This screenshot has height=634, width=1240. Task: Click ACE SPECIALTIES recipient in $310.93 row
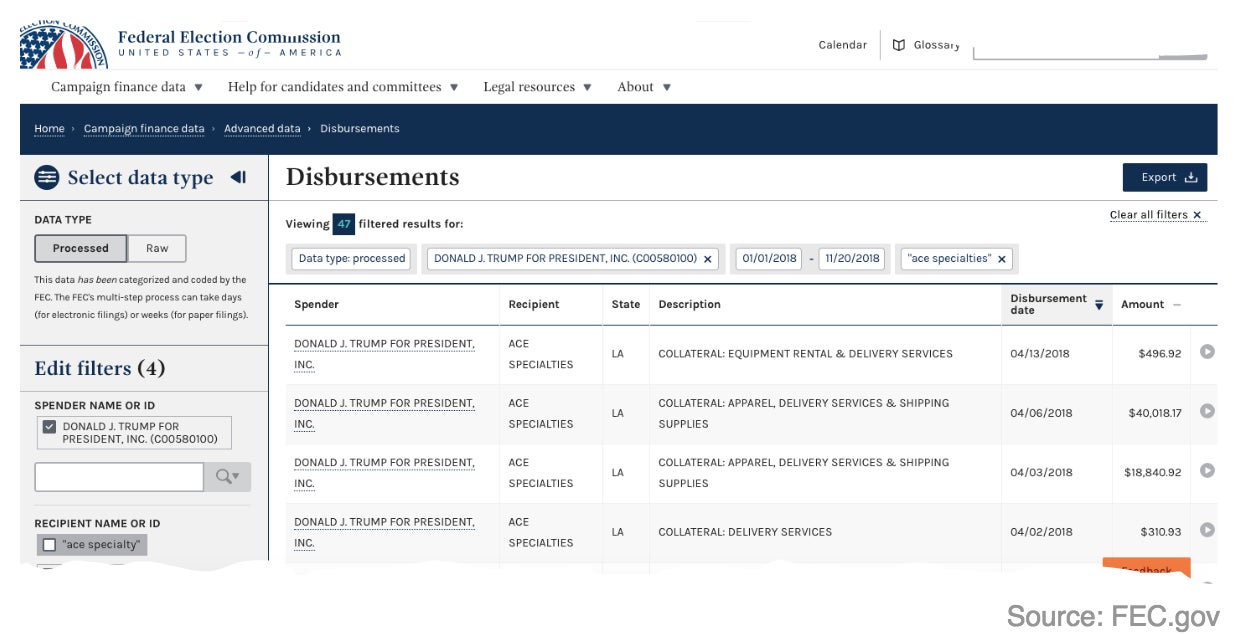(541, 532)
